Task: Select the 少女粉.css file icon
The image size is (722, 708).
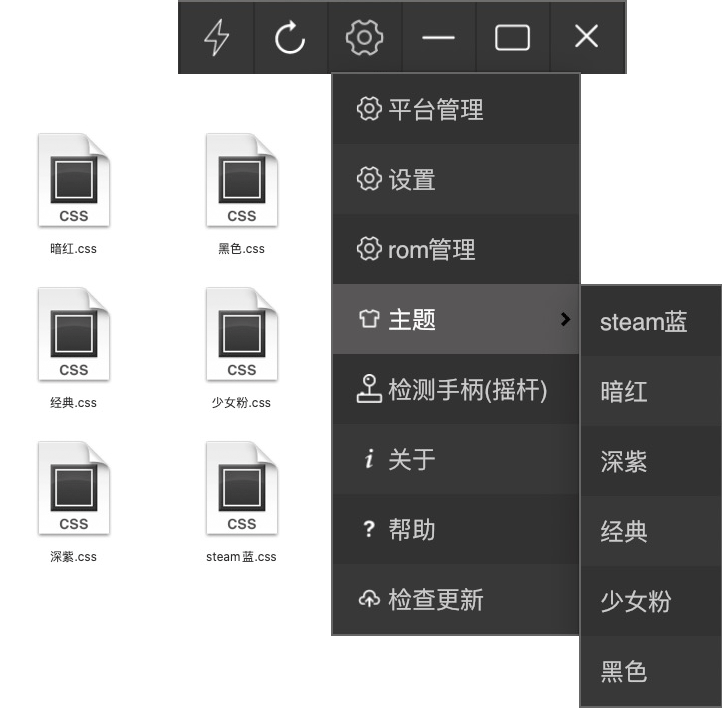Action: (x=242, y=336)
